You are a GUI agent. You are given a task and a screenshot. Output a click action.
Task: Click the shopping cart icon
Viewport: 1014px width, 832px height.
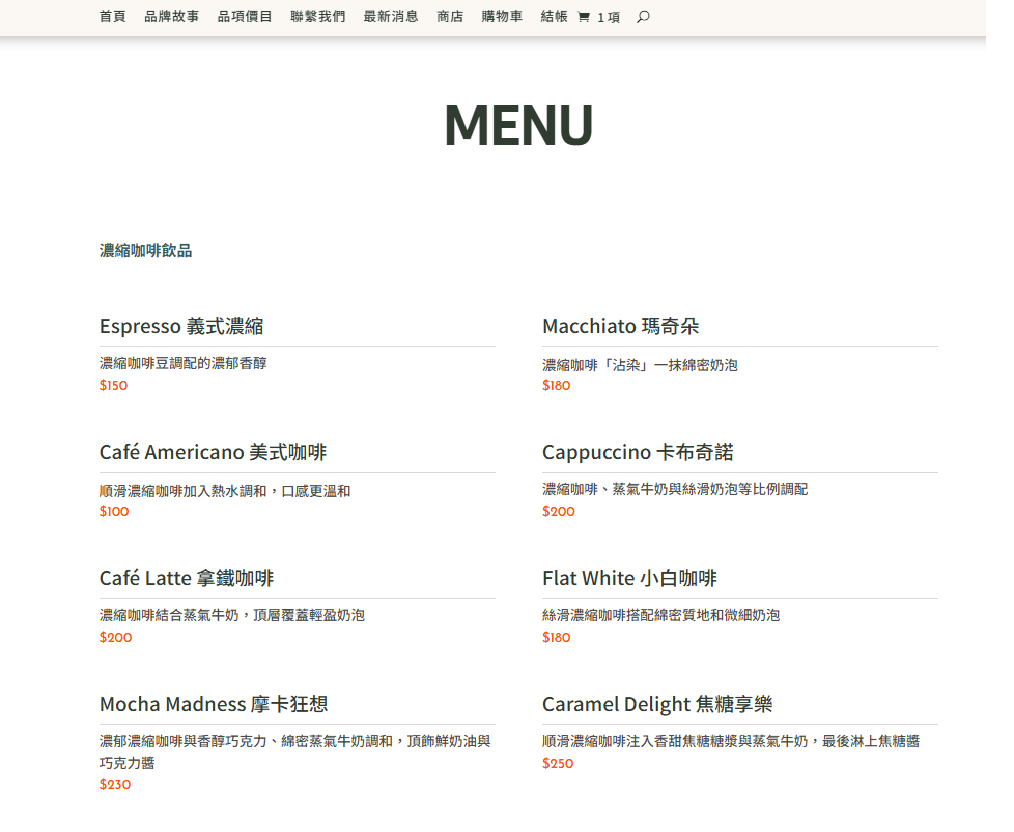point(583,17)
